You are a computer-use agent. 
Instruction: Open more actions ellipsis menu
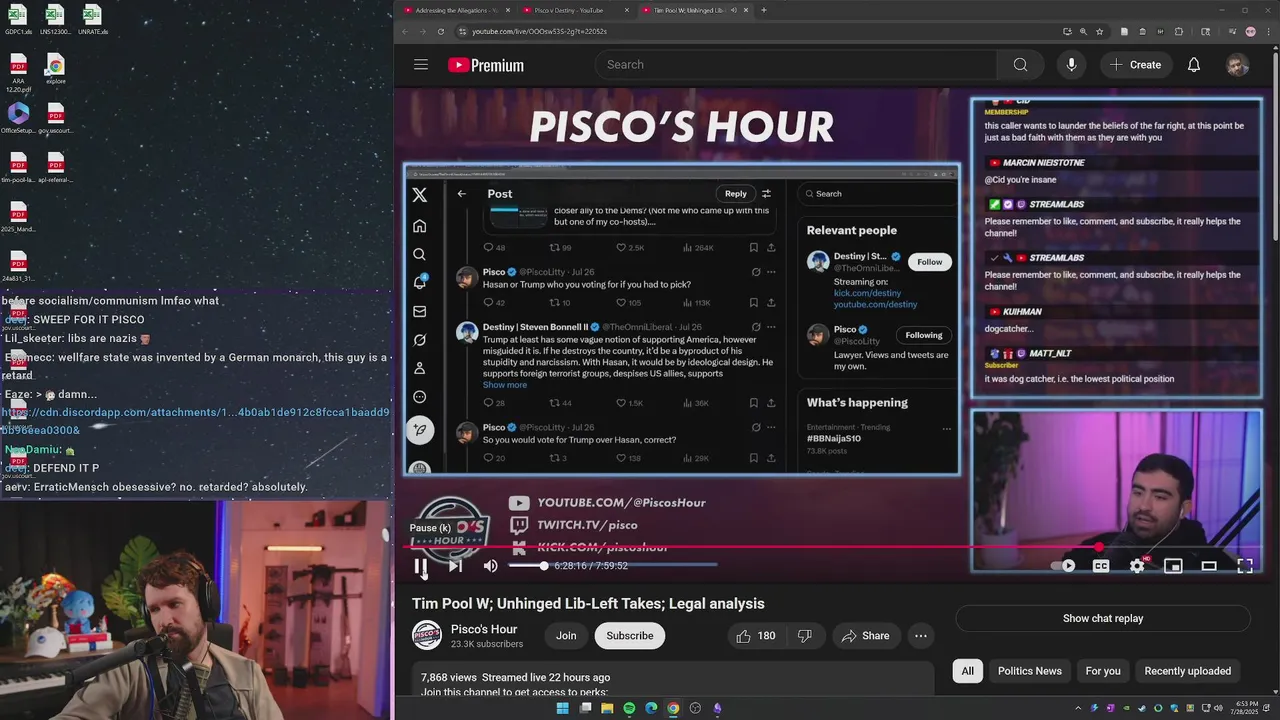(x=921, y=636)
